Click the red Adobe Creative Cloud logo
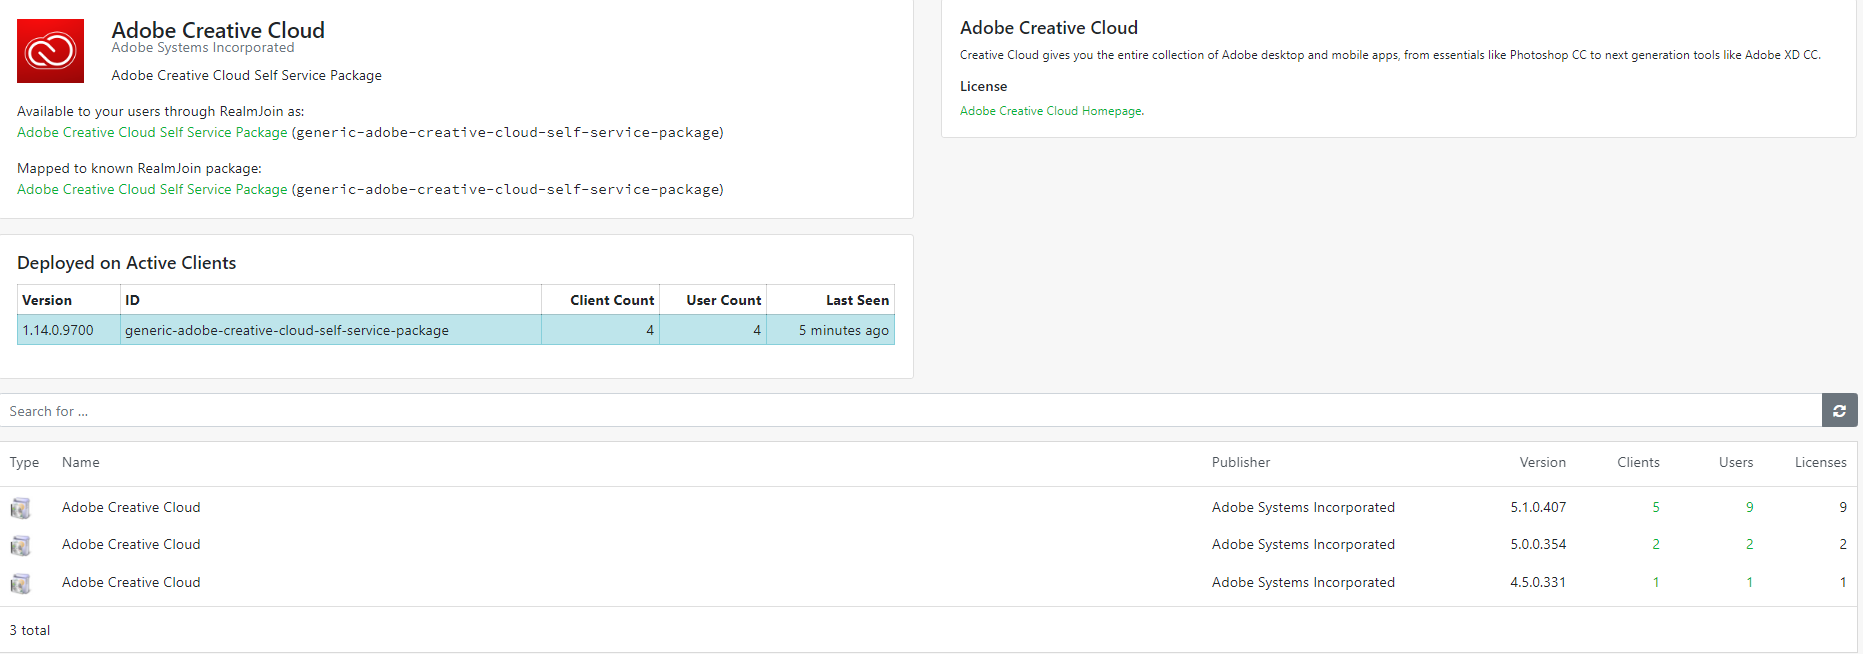 pos(50,50)
